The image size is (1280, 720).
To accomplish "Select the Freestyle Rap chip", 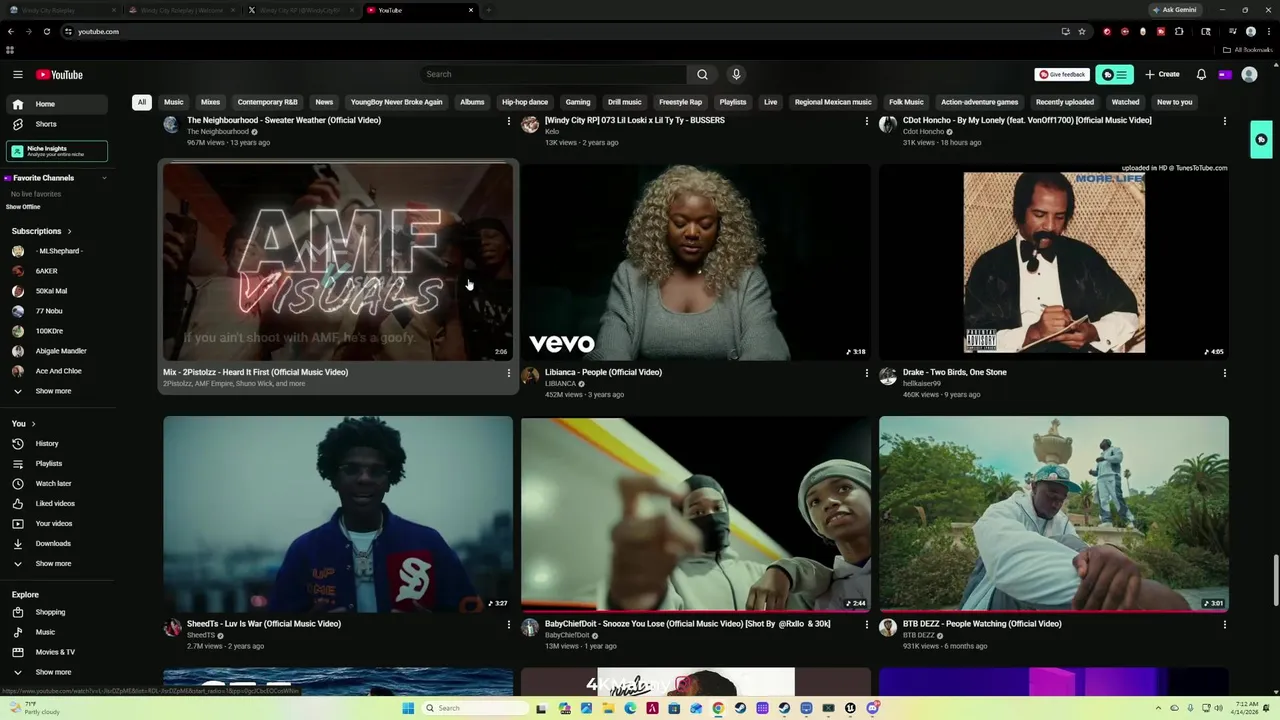I will pyautogui.click(x=680, y=102).
